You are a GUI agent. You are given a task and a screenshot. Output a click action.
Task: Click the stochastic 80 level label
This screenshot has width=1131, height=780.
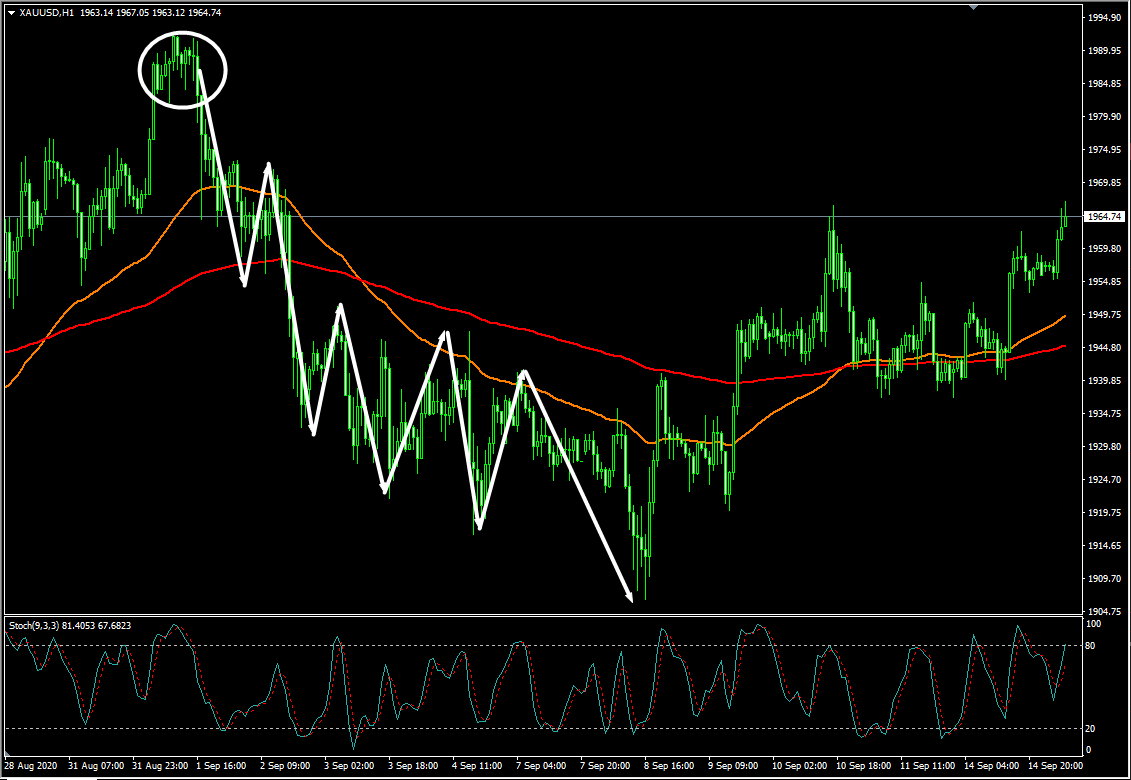pyautogui.click(x=1092, y=646)
